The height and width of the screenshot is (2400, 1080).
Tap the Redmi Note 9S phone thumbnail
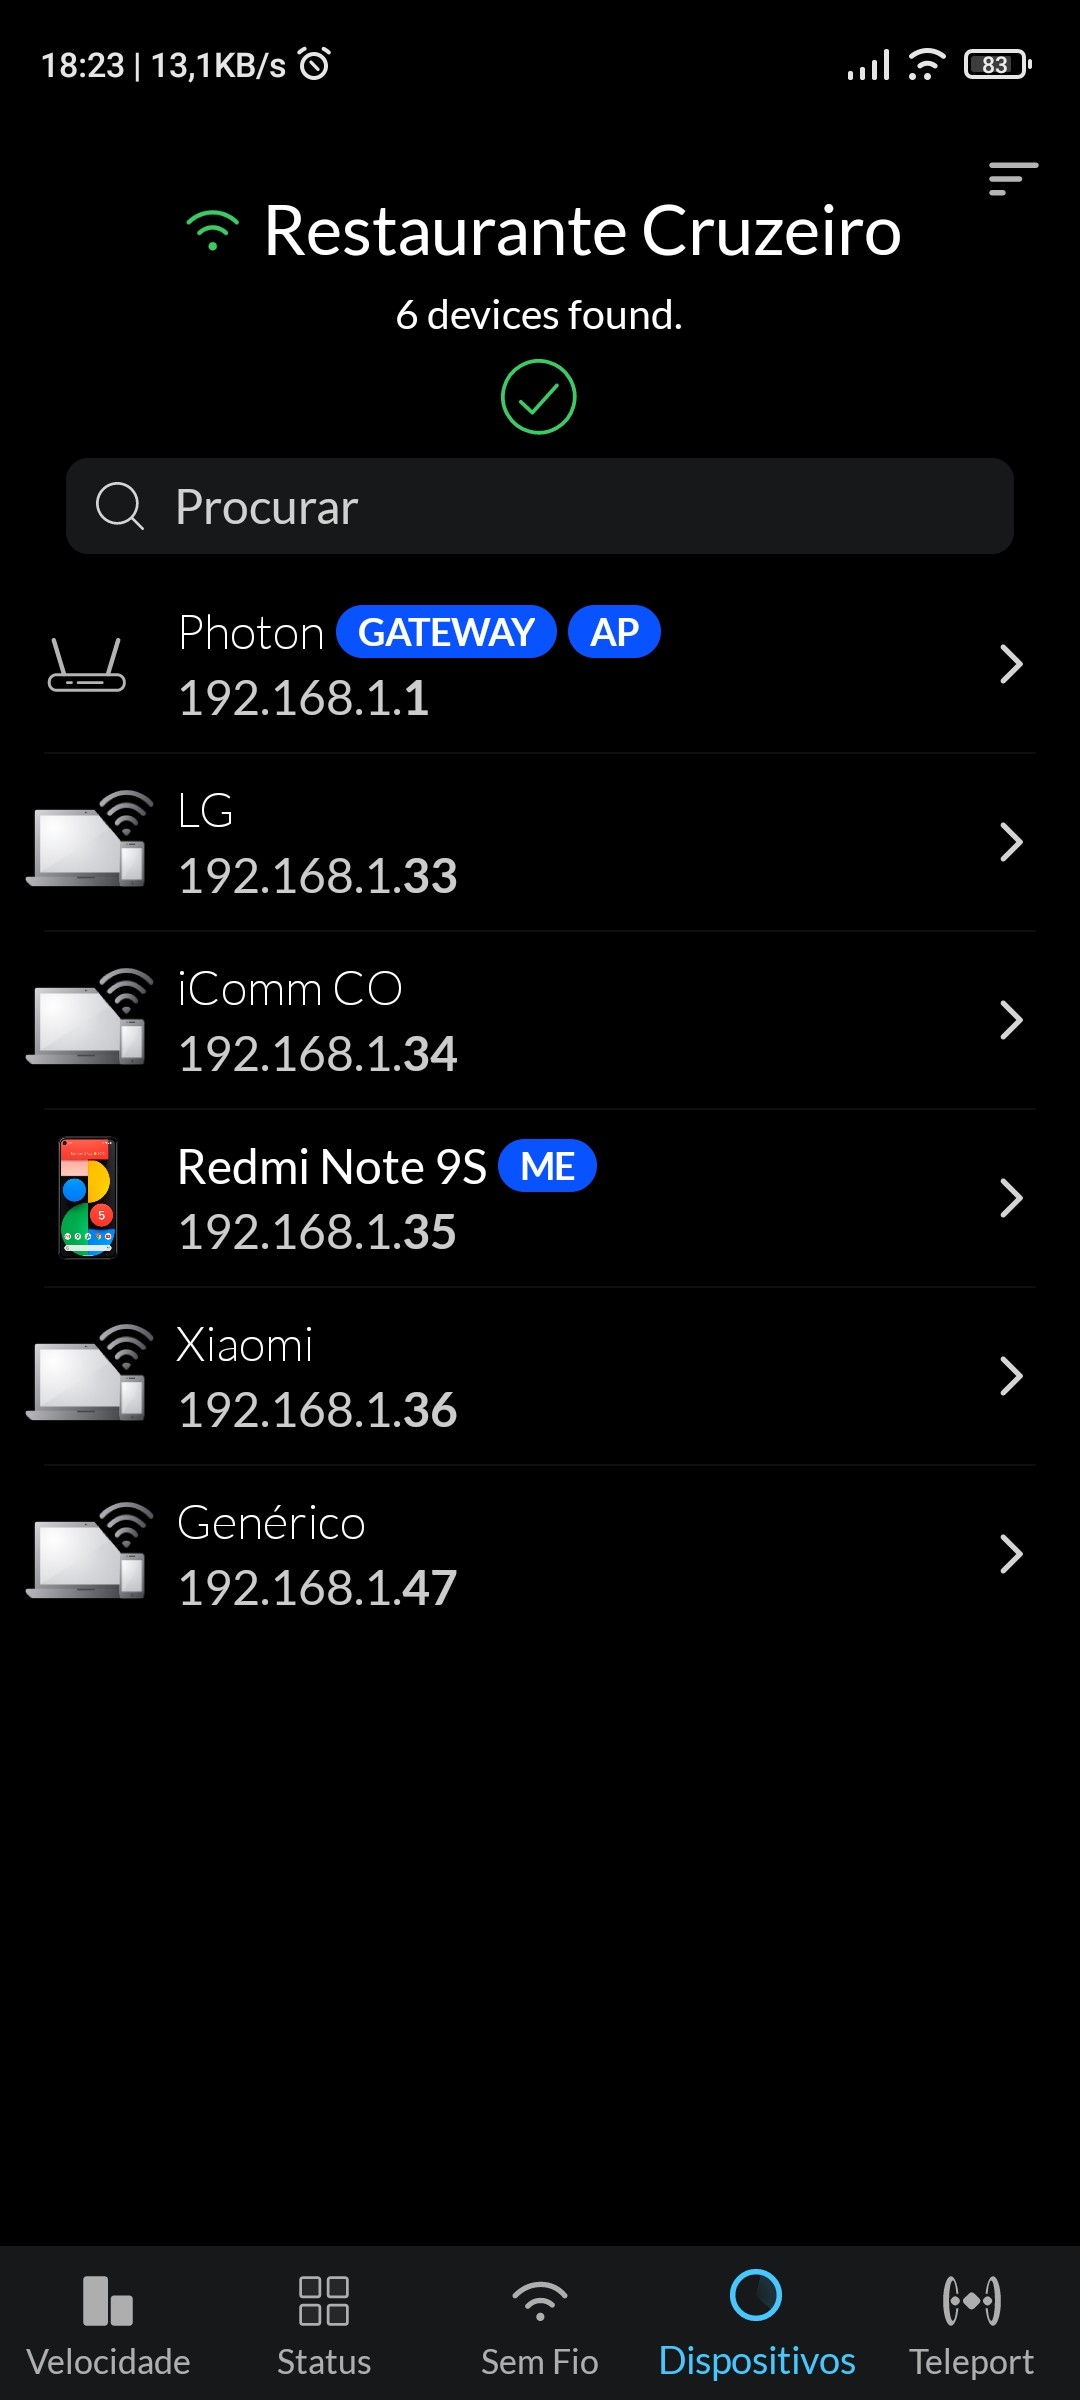(x=88, y=1197)
